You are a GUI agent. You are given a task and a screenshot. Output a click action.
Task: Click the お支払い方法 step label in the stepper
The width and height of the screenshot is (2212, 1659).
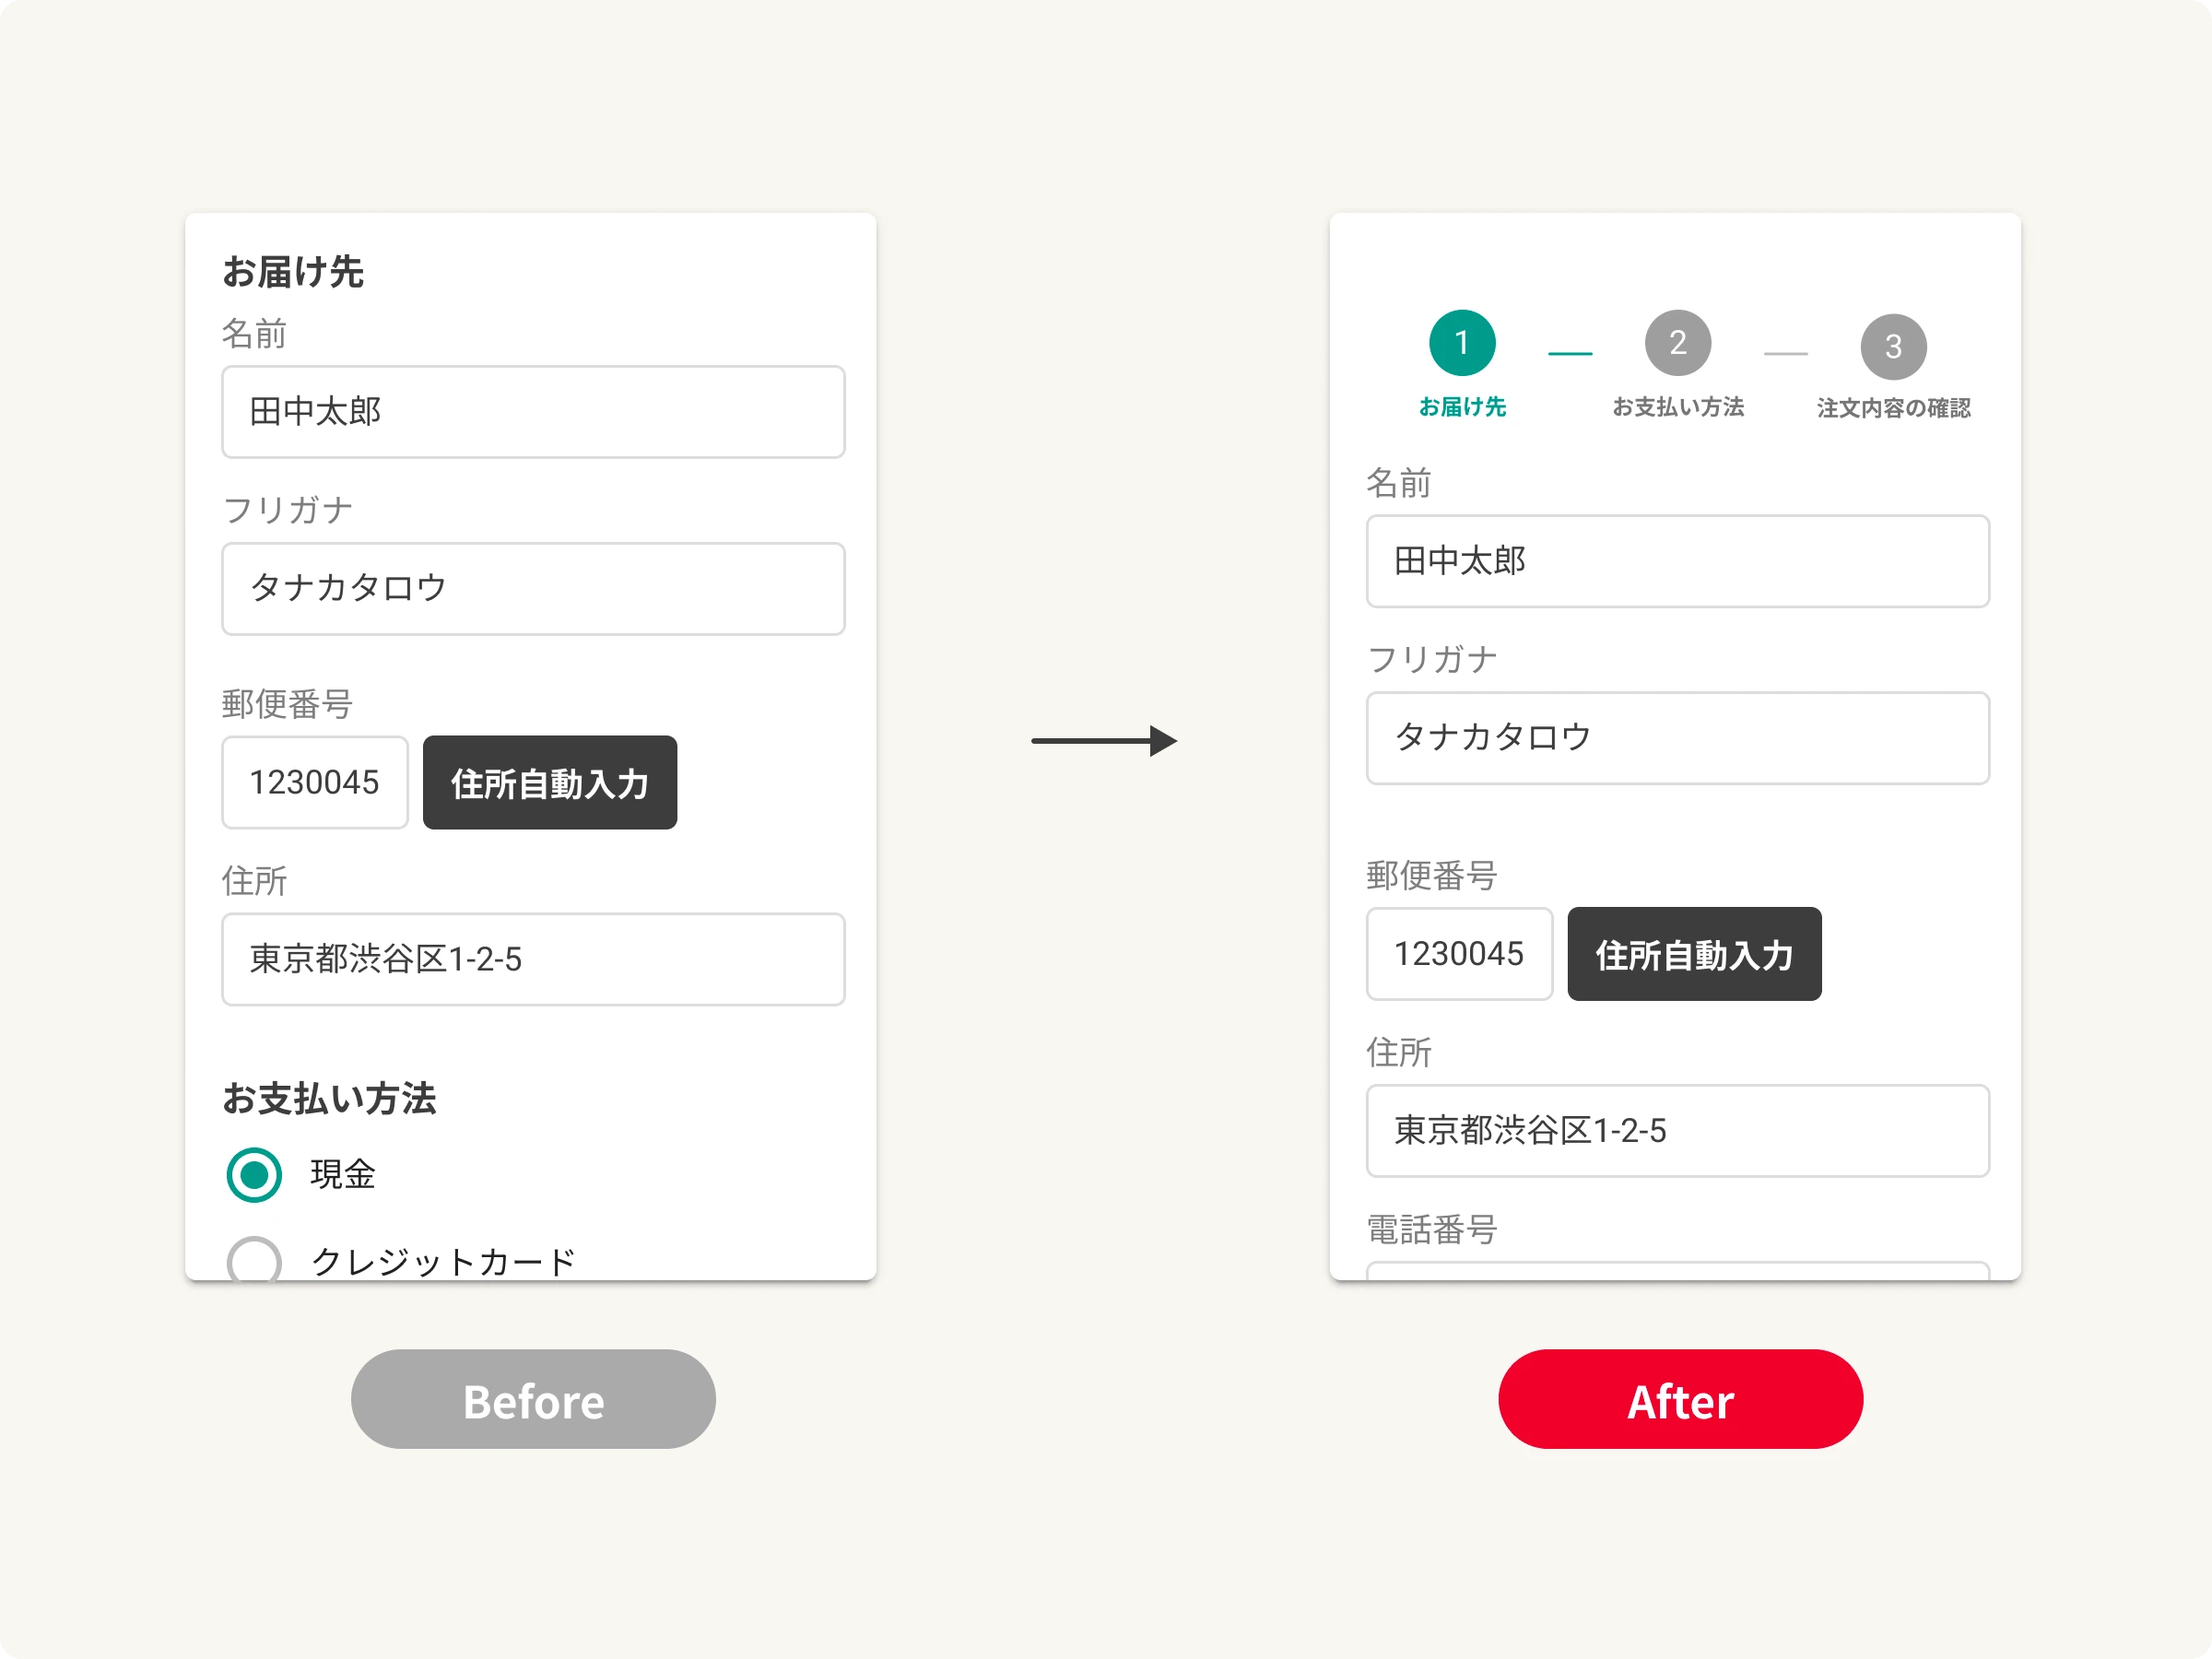coord(1678,407)
